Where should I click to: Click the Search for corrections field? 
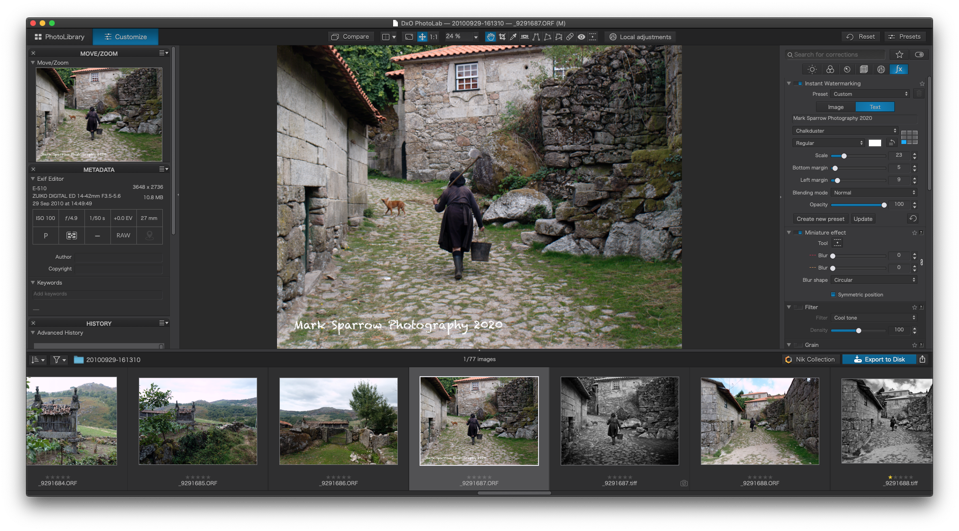point(835,54)
